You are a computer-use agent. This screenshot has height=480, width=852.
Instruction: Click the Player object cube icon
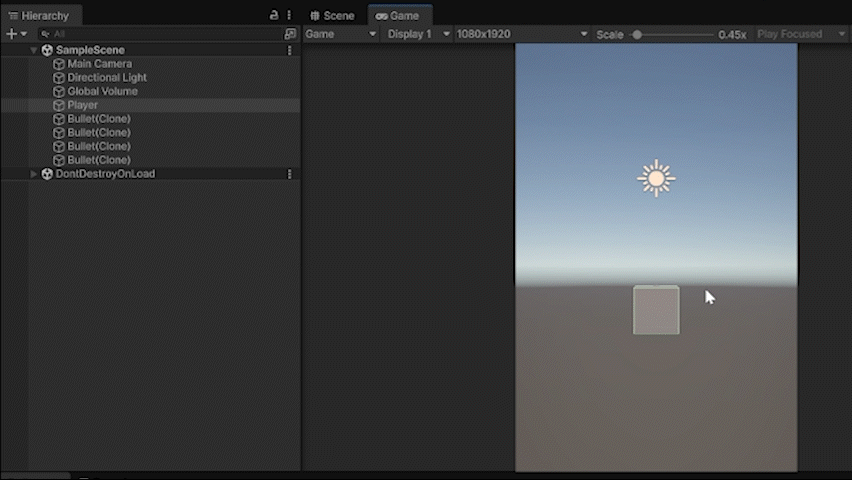pos(59,105)
